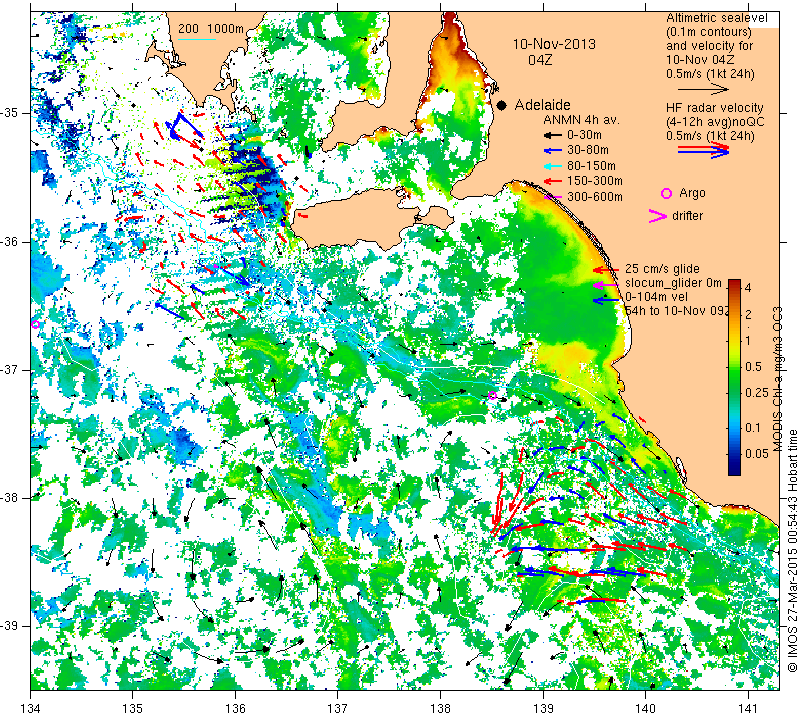Click the '30-80m' legend label
This screenshot has height=720, width=800.
(x=588, y=151)
